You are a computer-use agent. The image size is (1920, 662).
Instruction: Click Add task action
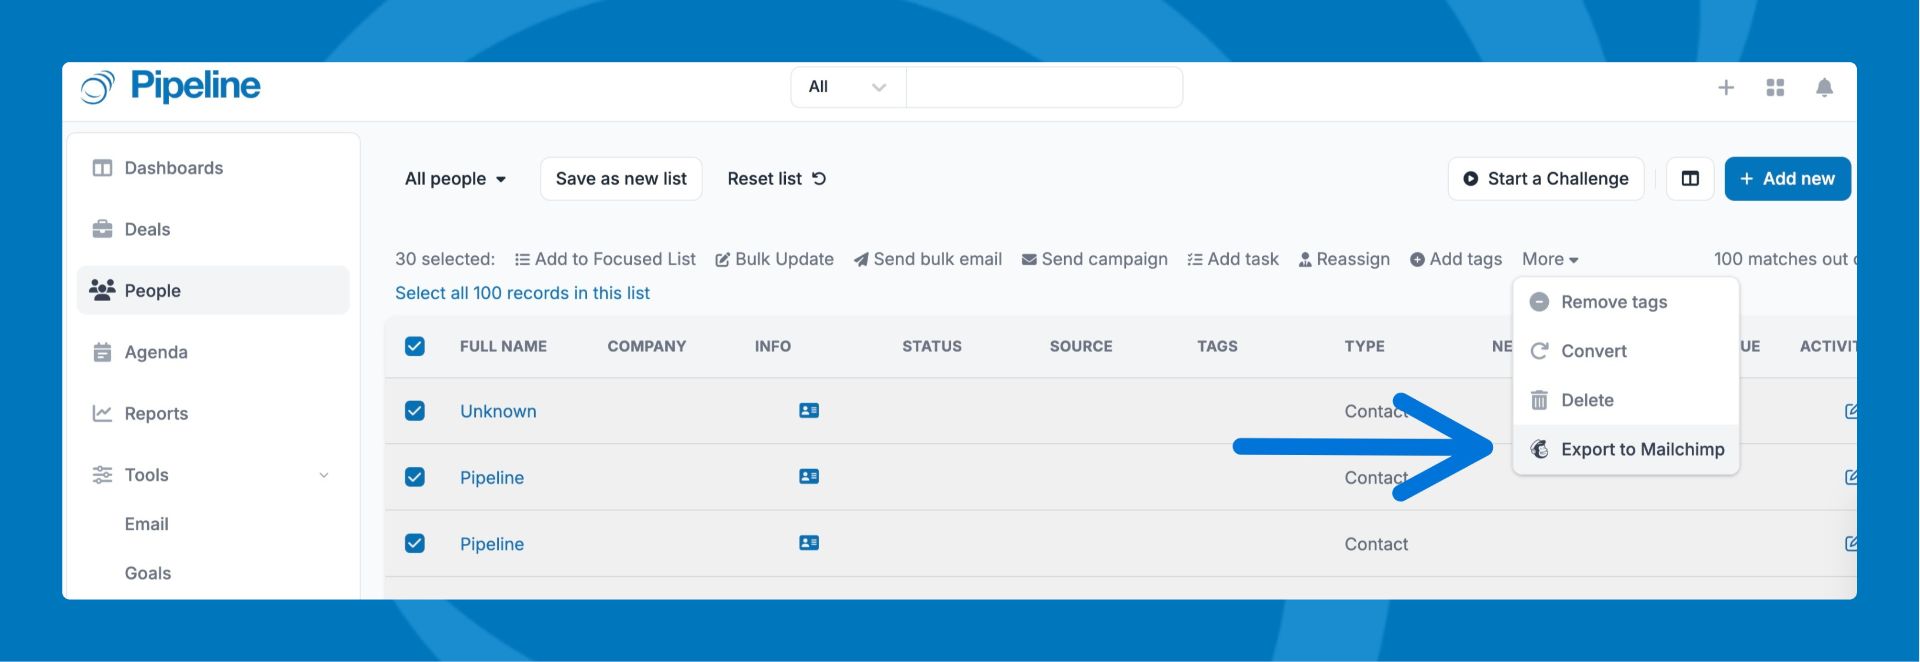(1232, 259)
